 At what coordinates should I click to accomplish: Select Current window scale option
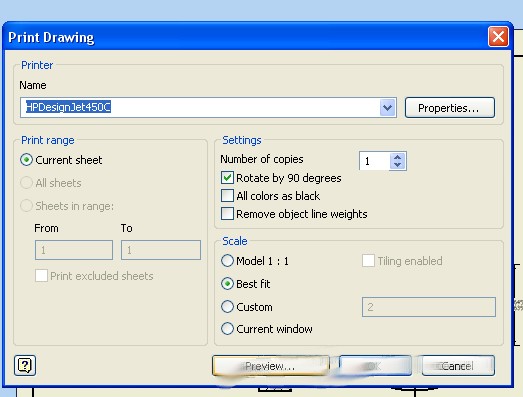pyautogui.click(x=227, y=329)
